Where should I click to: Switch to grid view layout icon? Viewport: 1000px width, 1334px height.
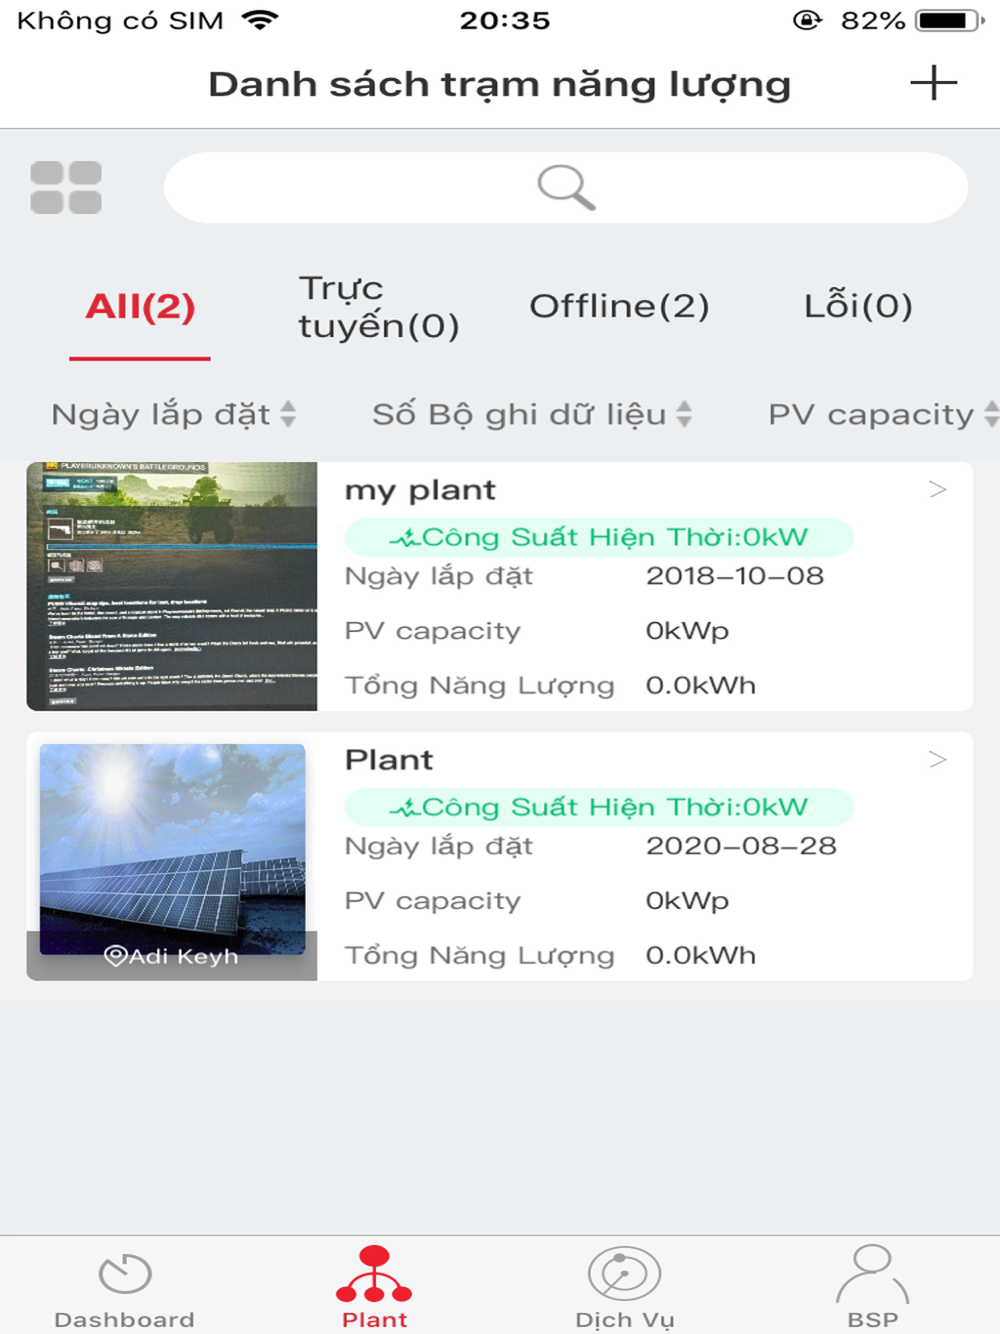(x=66, y=187)
